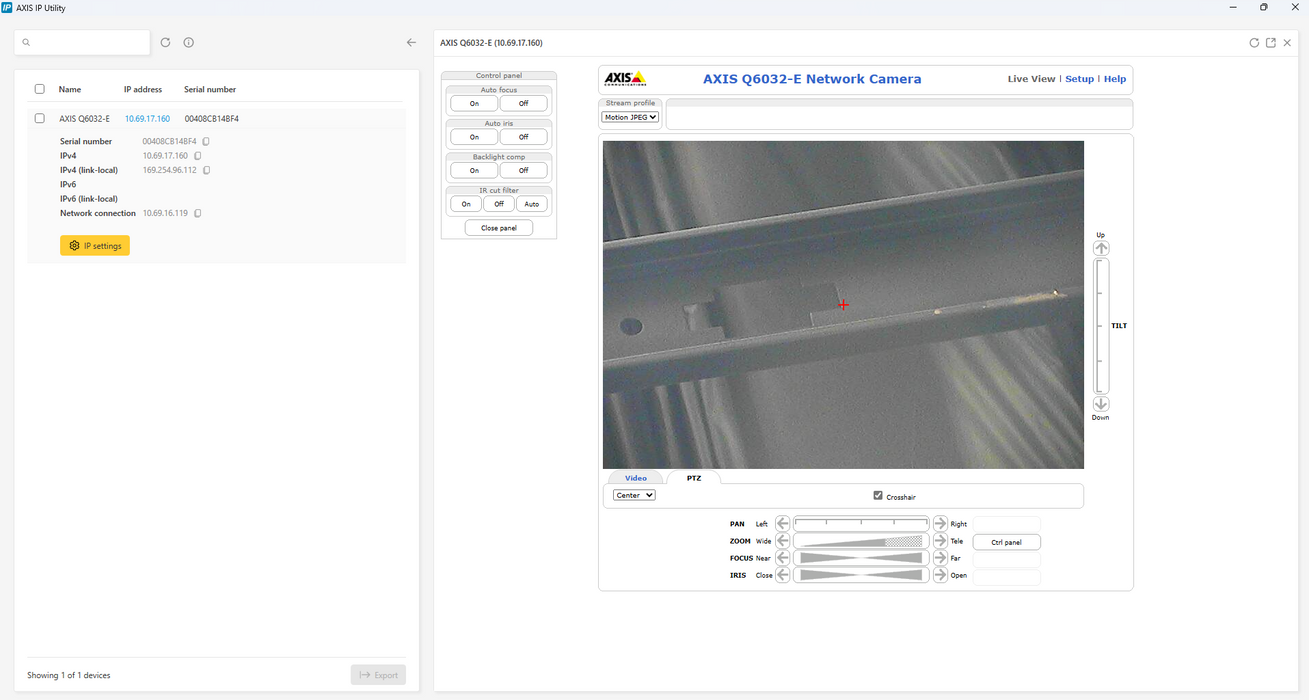Click the Close panel button
Viewport: 1309px width, 700px height.
pyautogui.click(x=499, y=228)
